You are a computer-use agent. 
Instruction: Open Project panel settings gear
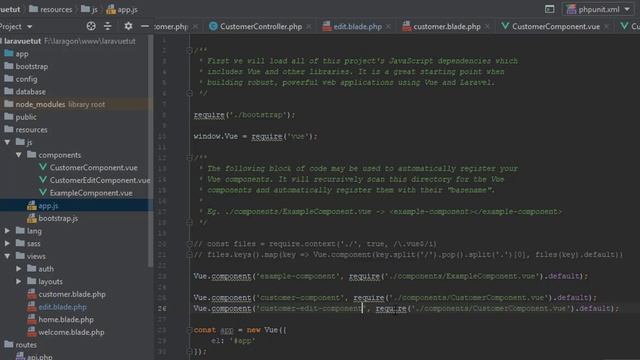(x=128, y=26)
